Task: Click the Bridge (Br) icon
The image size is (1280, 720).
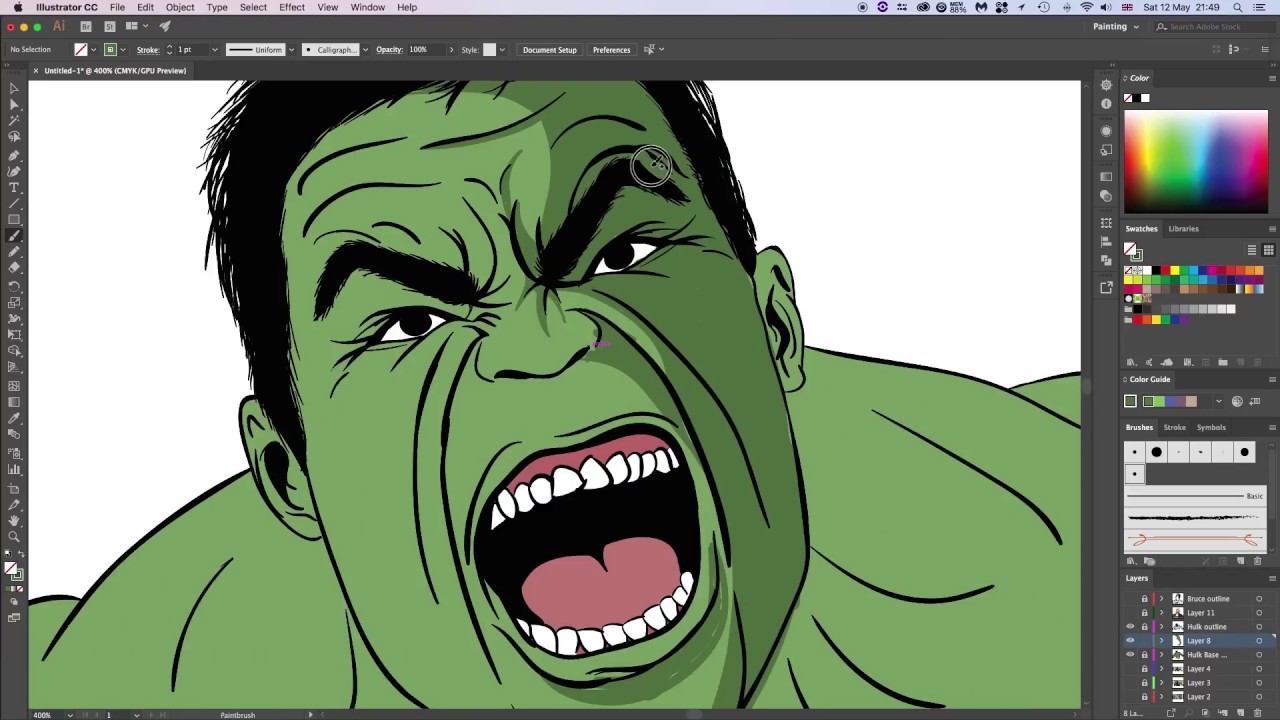Action: pyautogui.click(x=86, y=26)
